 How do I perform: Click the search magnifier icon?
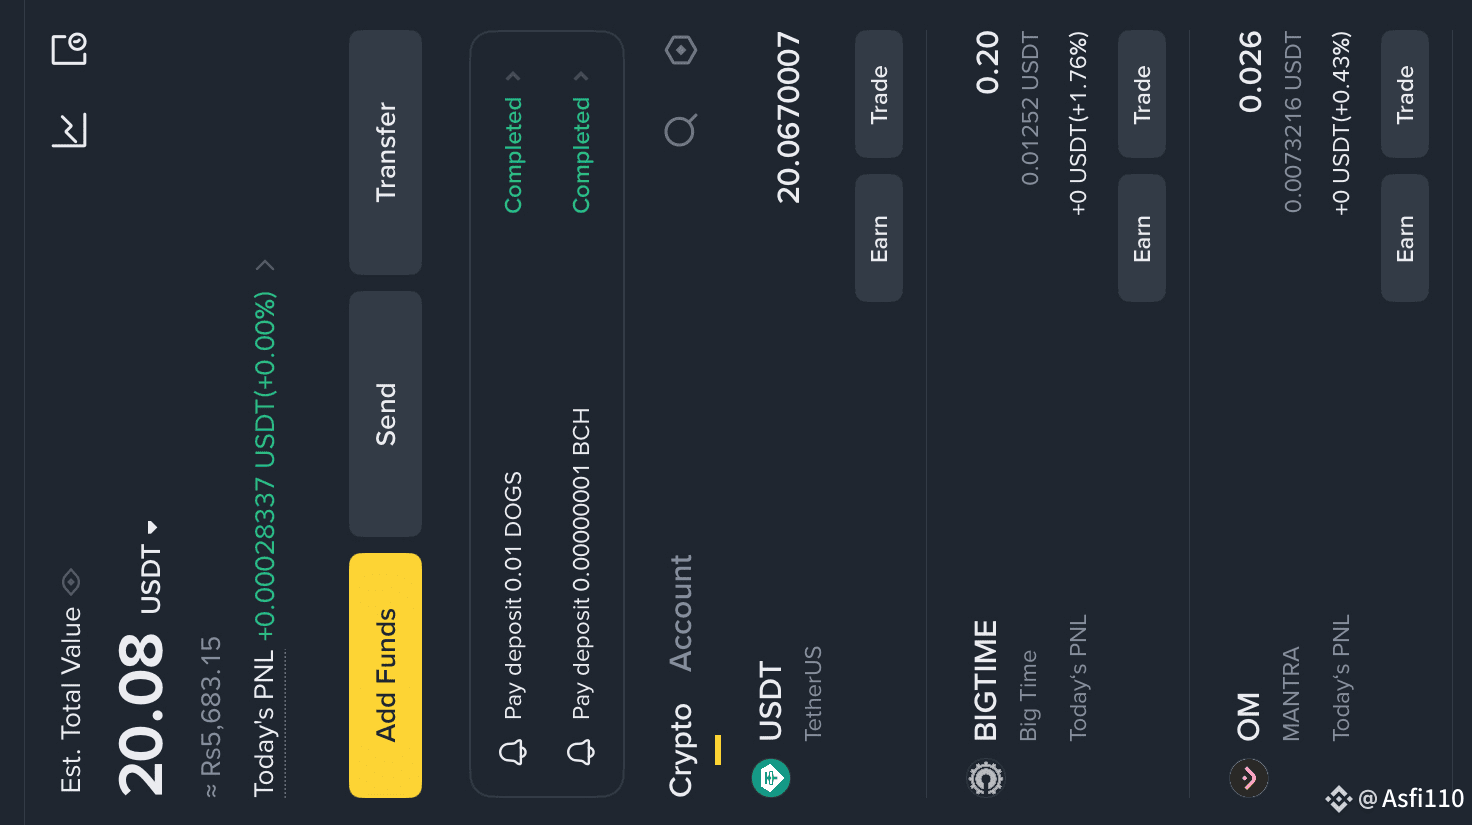point(680,130)
